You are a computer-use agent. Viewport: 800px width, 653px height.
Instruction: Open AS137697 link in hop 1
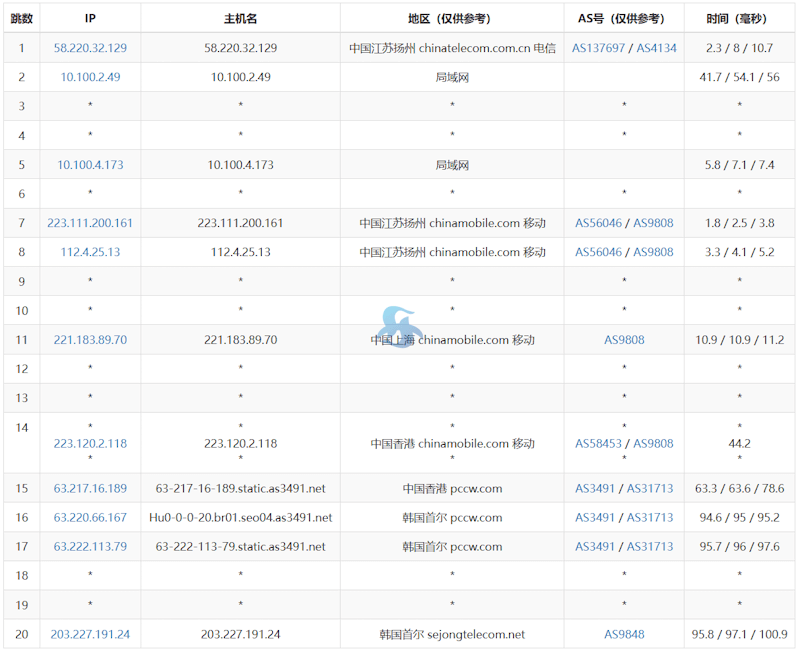click(598, 48)
